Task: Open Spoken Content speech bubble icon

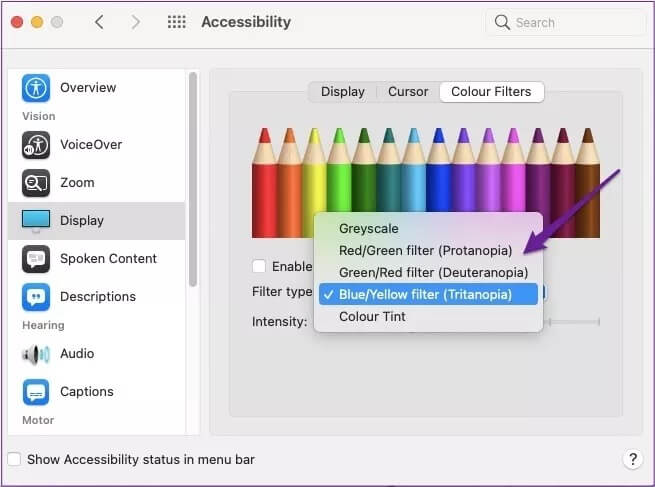Action: (x=36, y=259)
